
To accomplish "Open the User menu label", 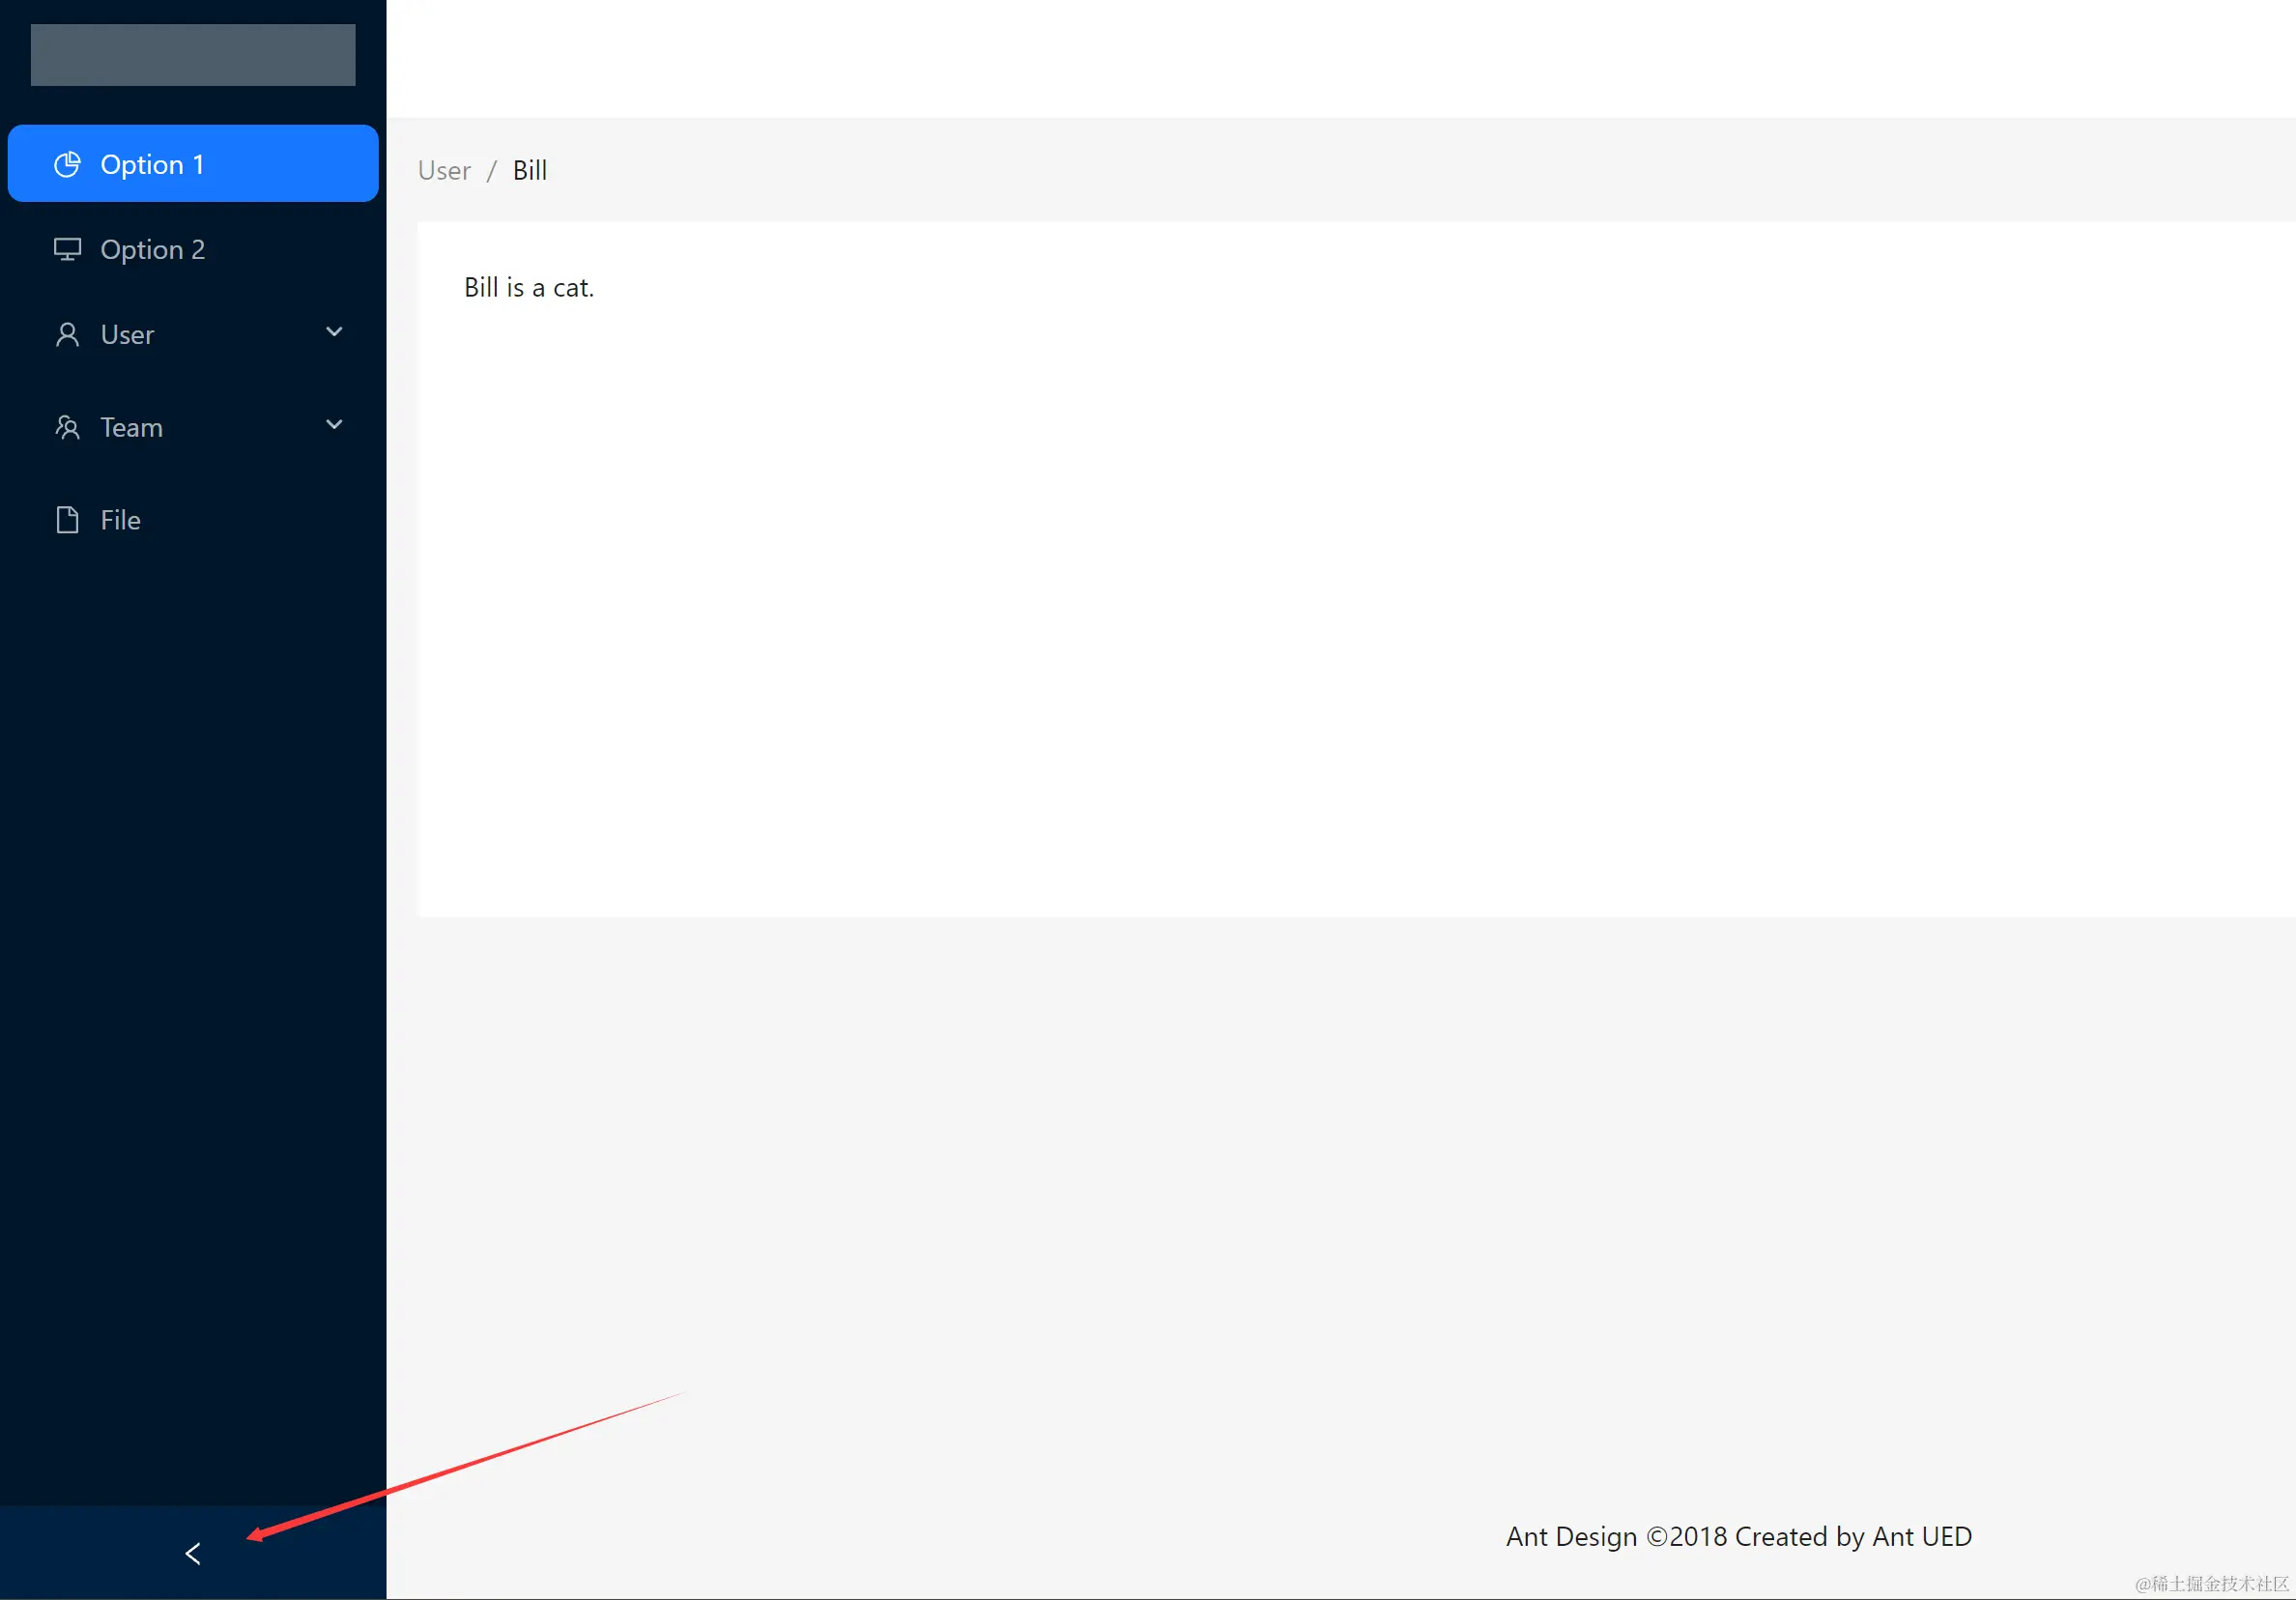I will pos(127,334).
